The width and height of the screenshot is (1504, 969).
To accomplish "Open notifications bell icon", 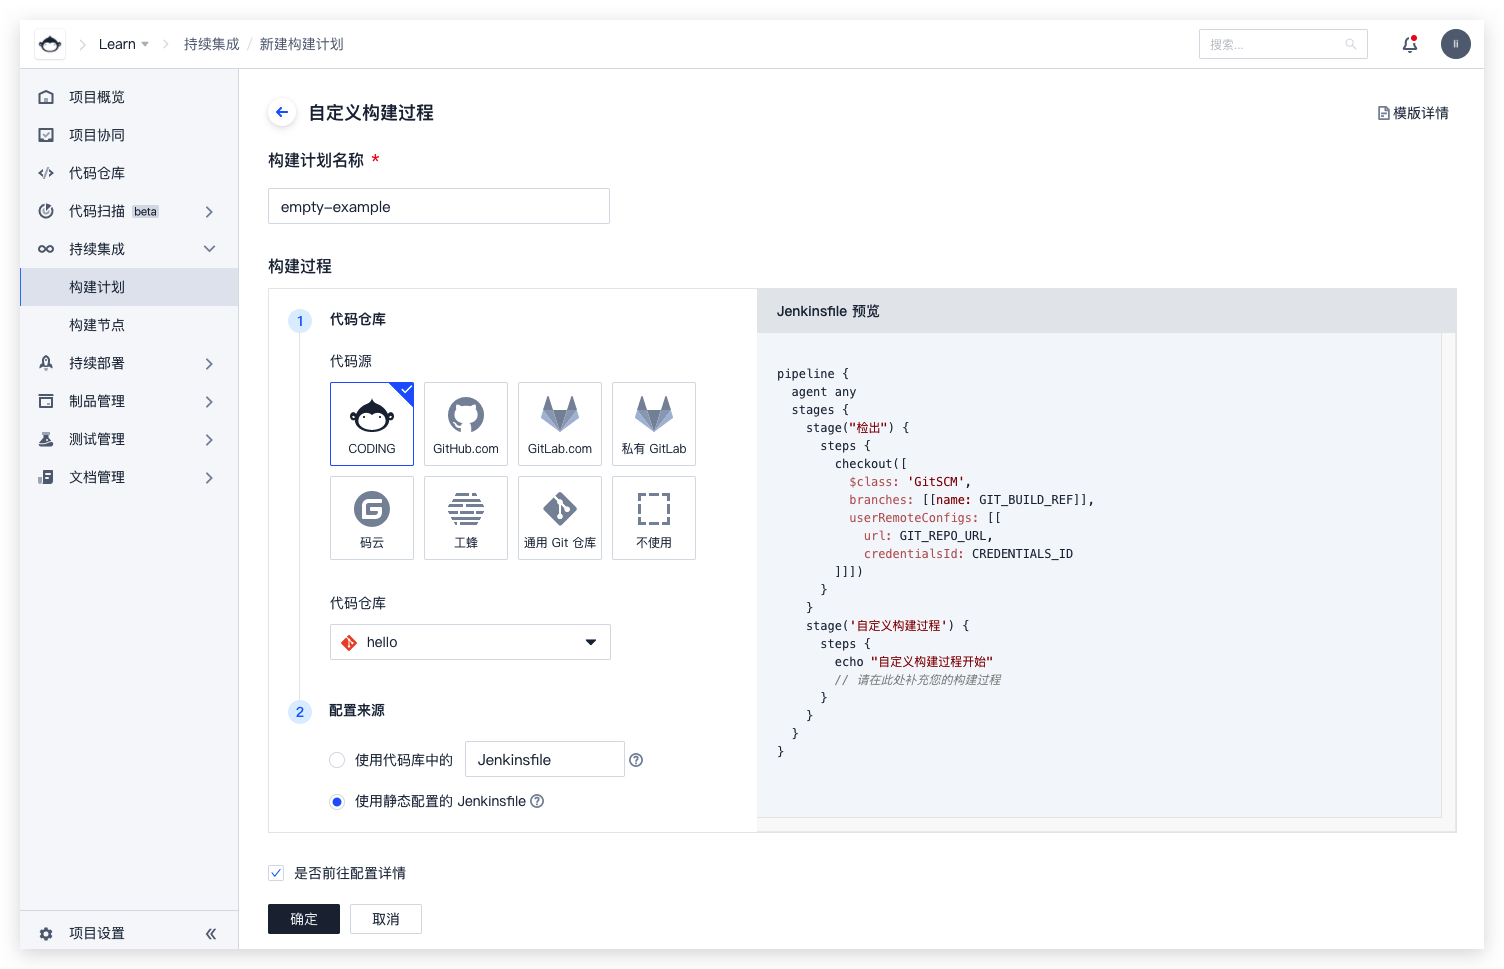I will 1409,44.
